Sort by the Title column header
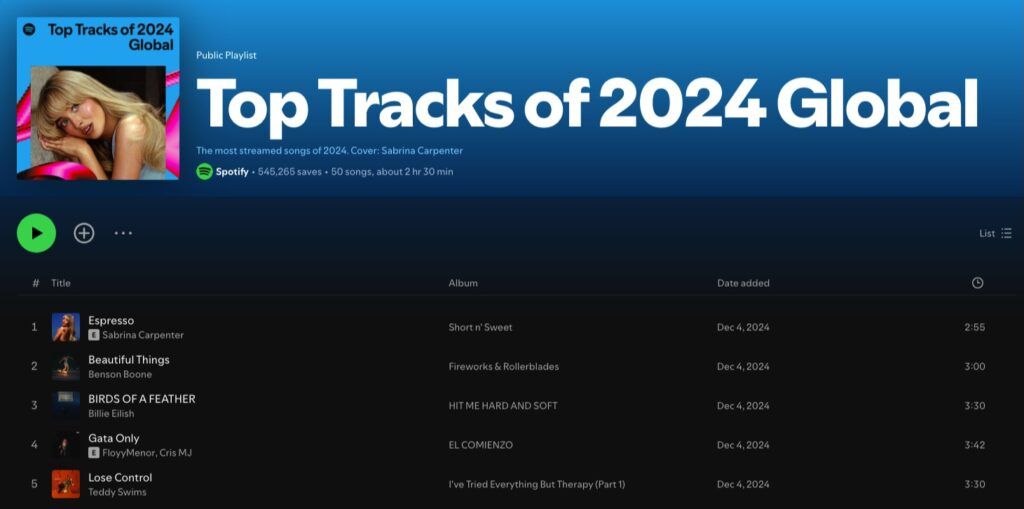The image size is (1024, 509). click(x=61, y=283)
